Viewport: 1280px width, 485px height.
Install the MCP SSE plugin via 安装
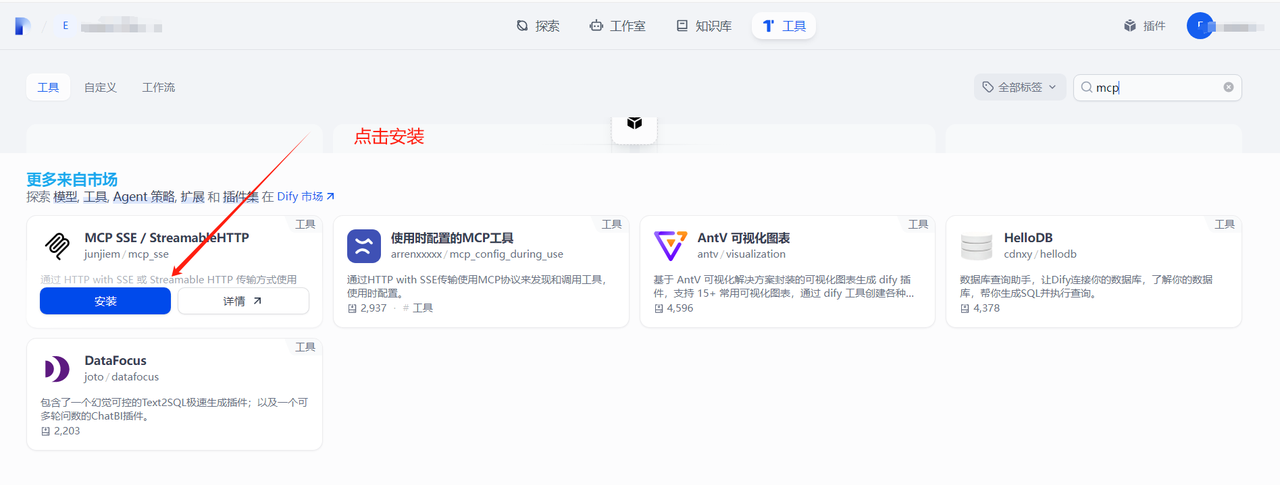pyautogui.click(x=105, y=301)
